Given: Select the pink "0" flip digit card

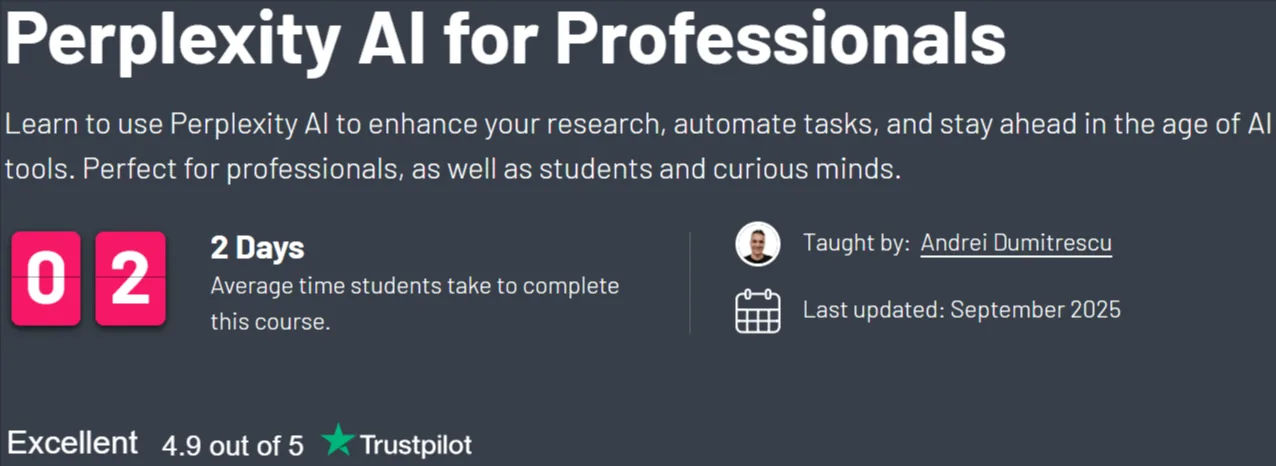Looking at the screenshot, I should [46, 279].
